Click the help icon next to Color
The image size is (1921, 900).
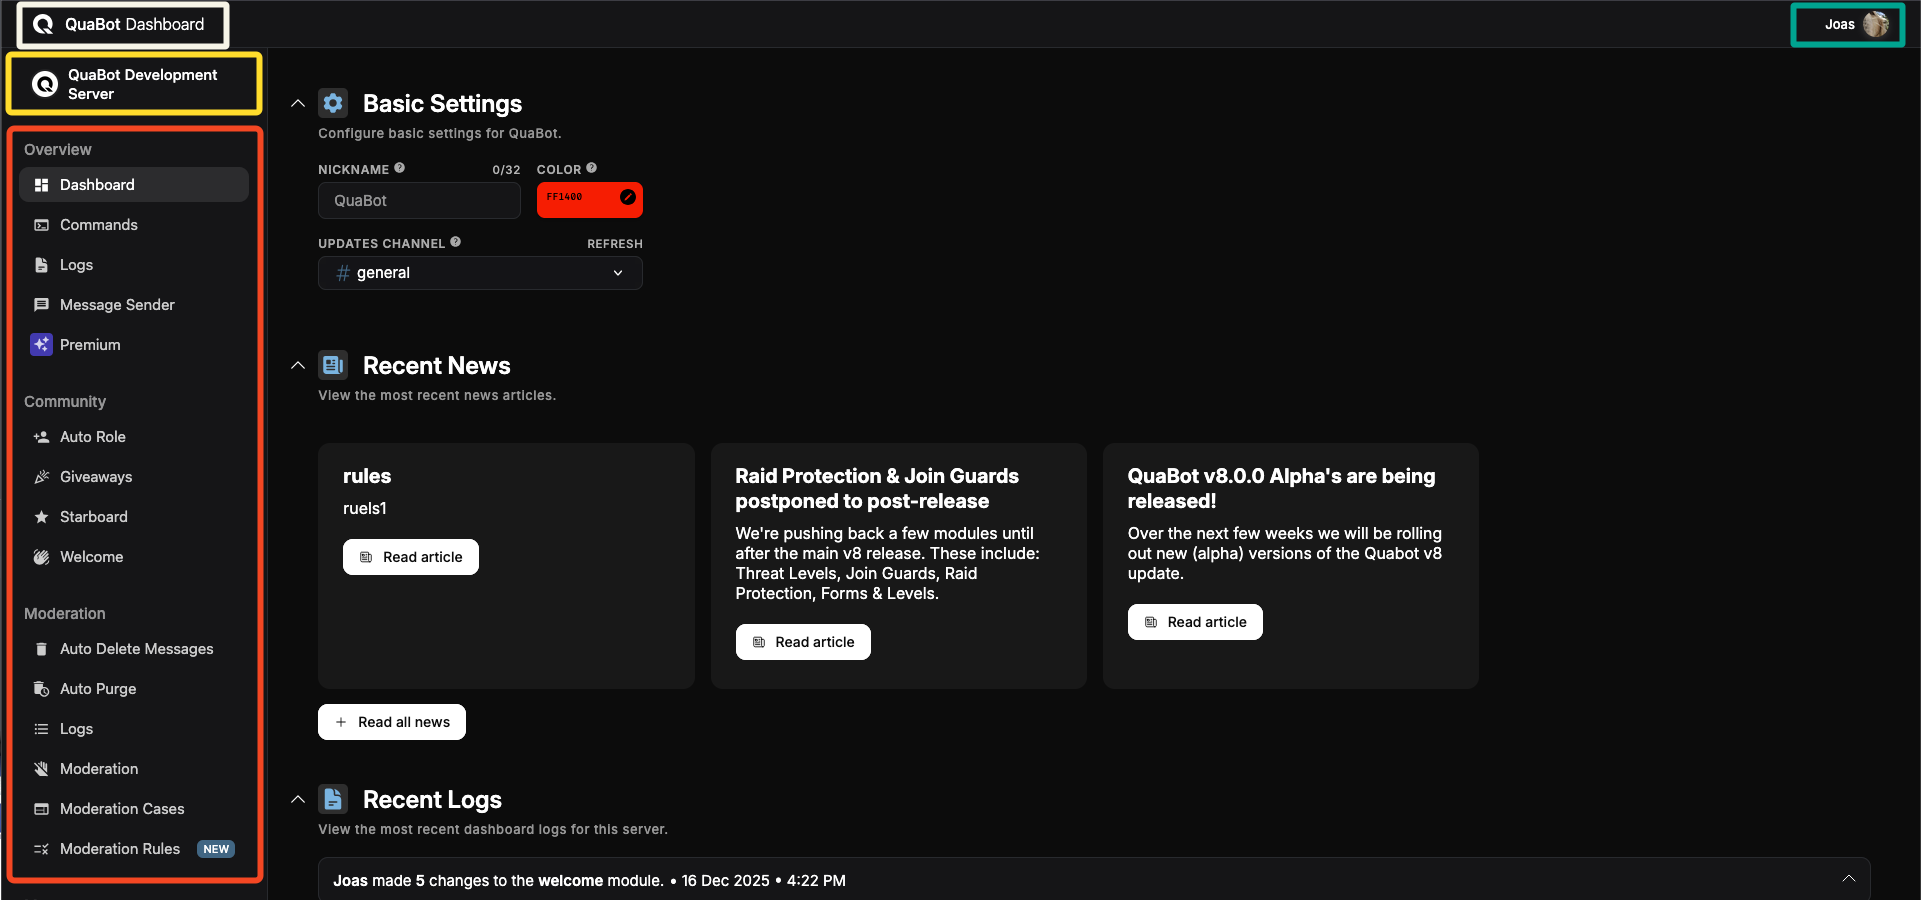pos(592,168)
